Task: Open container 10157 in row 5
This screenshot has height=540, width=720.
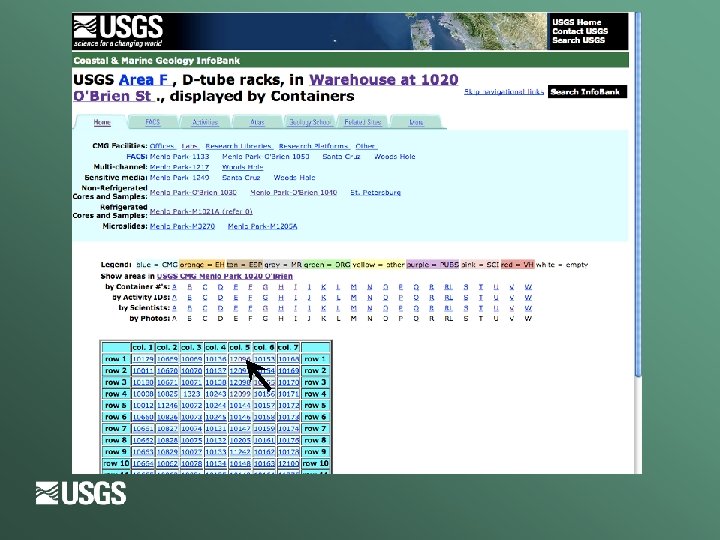Action: 264,405
